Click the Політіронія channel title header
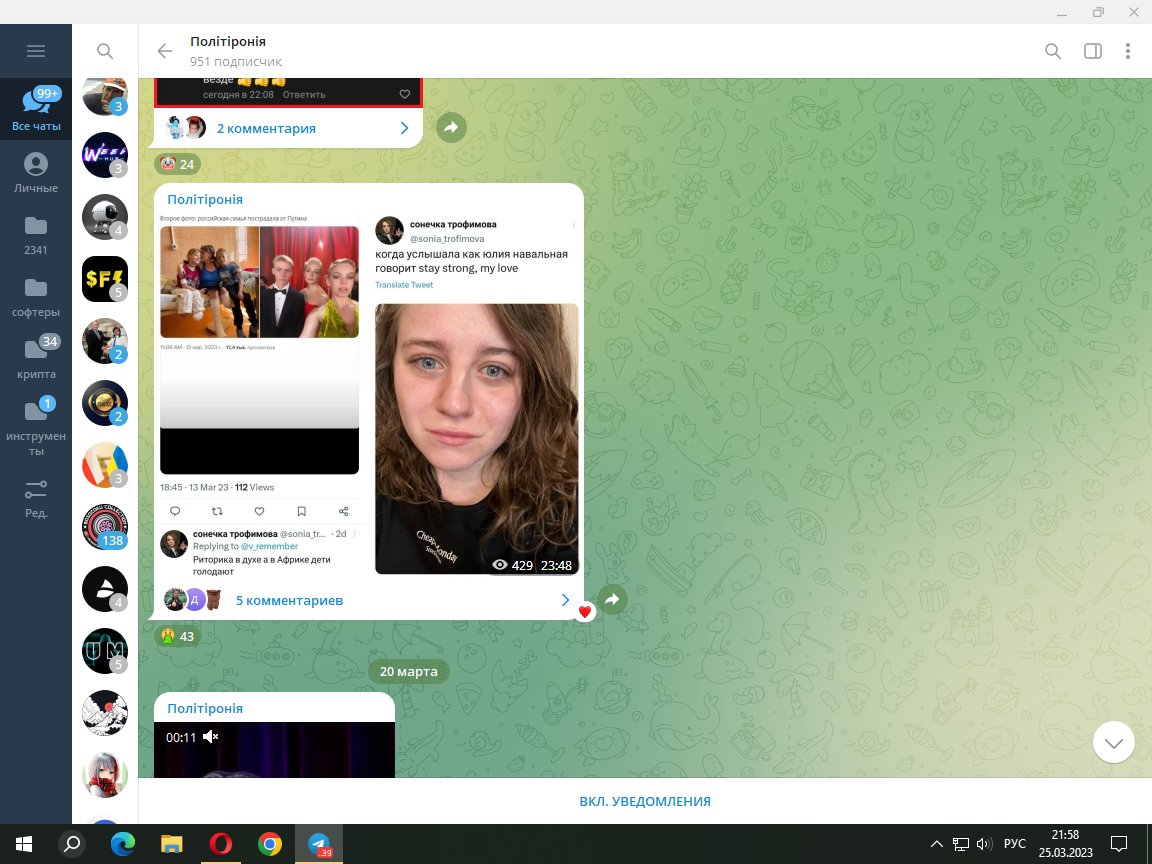This screenshot has height=864, width=1152. coord(228,42)
